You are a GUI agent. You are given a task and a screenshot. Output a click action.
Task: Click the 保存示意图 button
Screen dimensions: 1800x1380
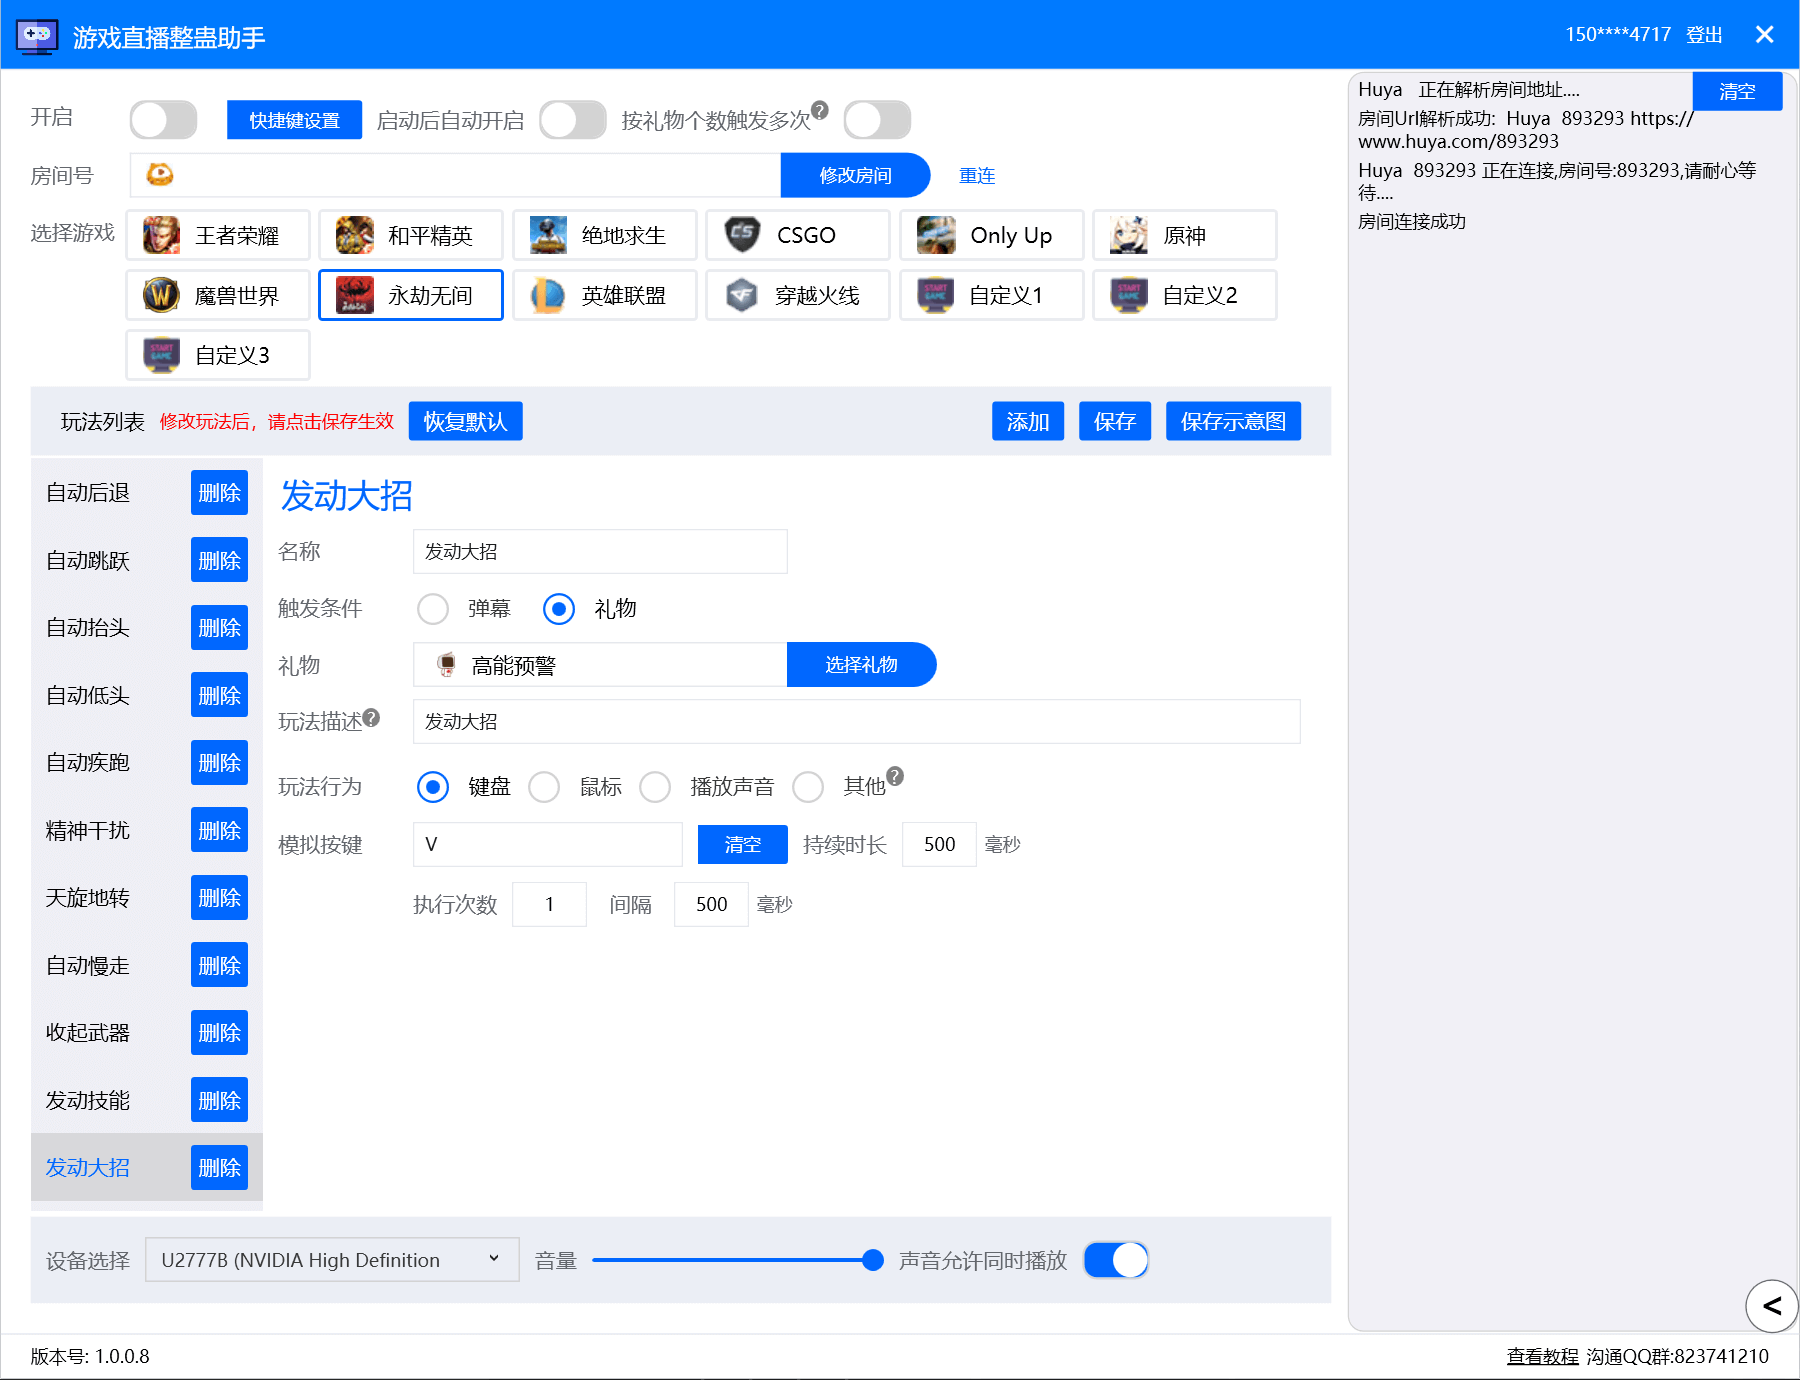[1233, 421]
